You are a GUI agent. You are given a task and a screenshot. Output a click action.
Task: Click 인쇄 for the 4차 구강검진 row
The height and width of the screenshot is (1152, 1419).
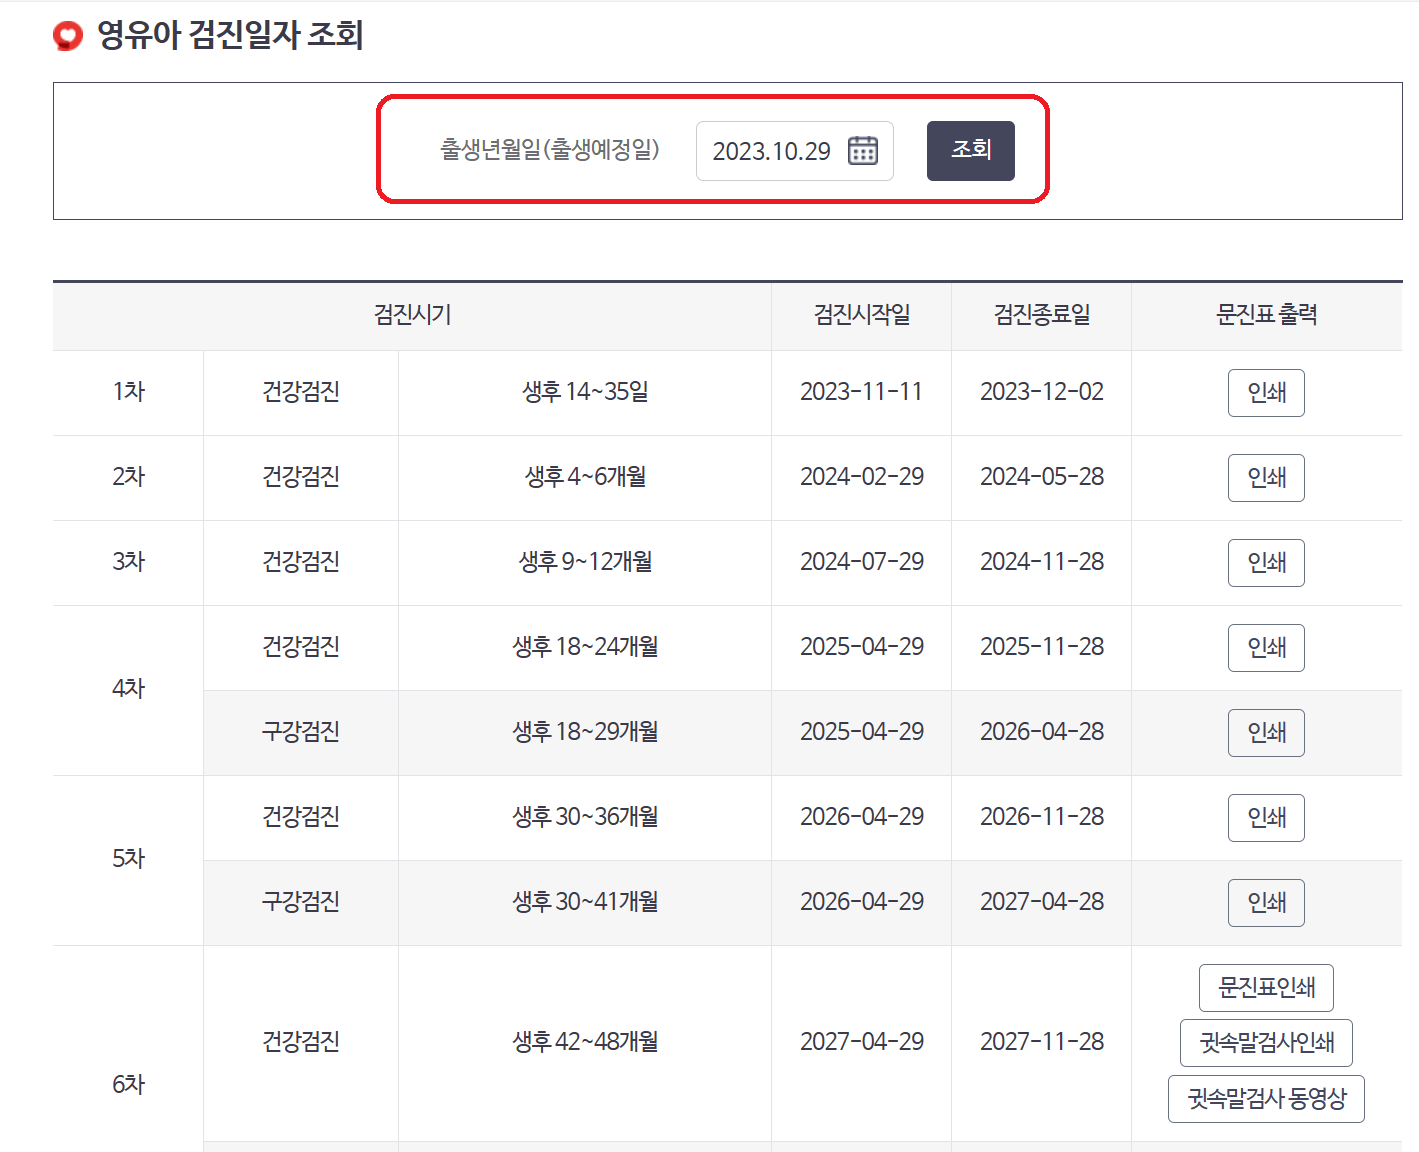1265,732
